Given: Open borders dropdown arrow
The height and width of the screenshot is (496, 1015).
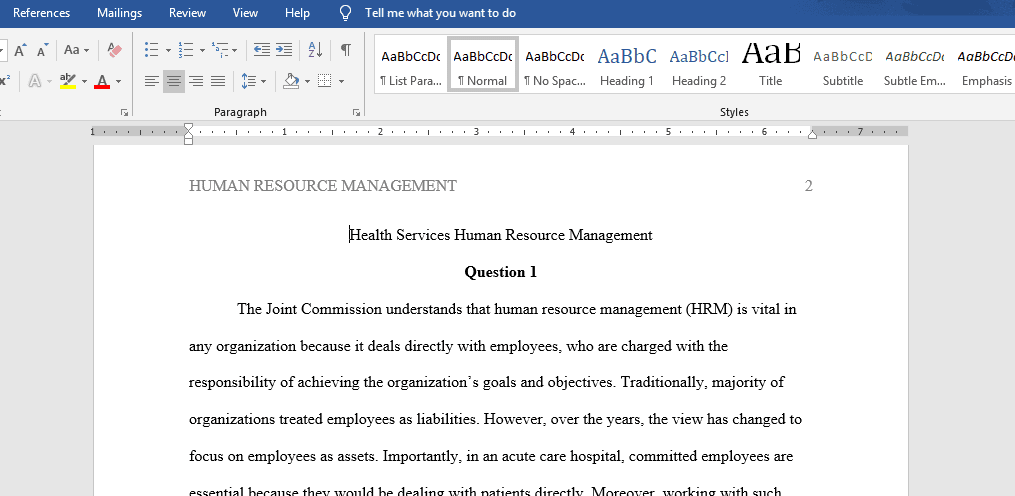Looking at the screenshot, I should pyautogui.click(x=341, y=82).
